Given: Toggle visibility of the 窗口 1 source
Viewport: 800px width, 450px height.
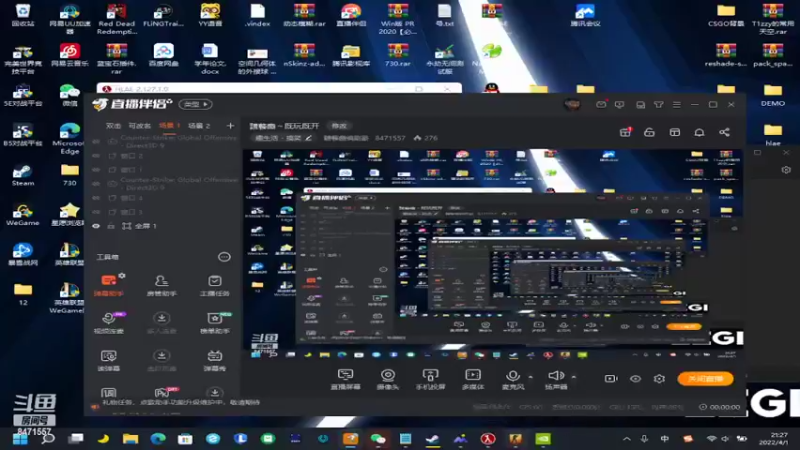Looking at the screenshot, I should (x=96, y=169).
